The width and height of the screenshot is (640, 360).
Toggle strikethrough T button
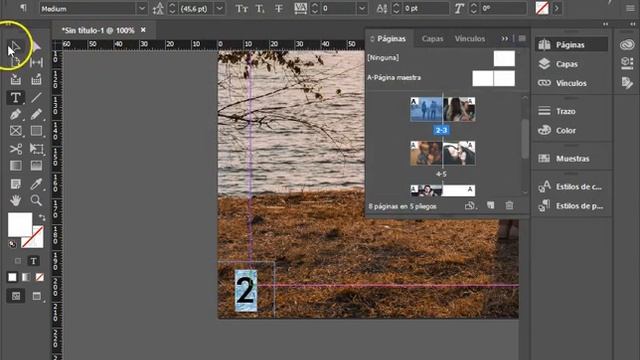click(x=279, y=9)
